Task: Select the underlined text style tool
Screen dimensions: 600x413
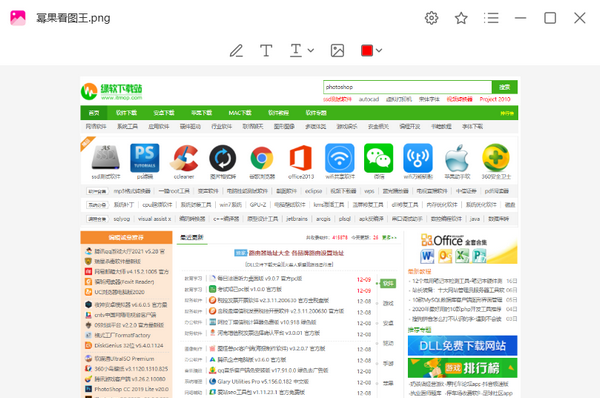Action: pyautogui.click(x=296, y=51)
